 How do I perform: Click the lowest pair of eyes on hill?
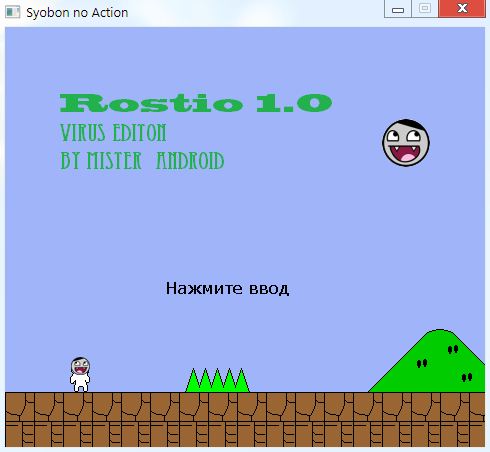[467, 377]
